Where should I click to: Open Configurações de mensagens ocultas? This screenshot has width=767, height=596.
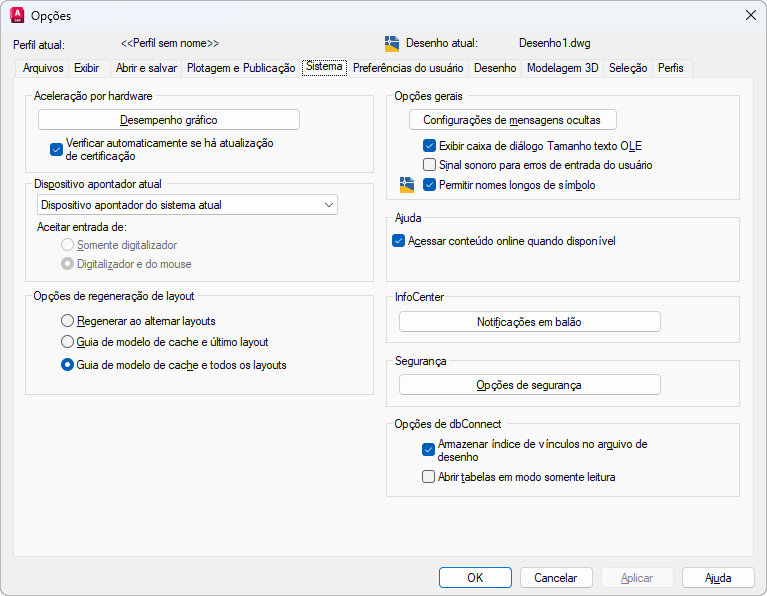pyautogui.click(x=512, y=120)
